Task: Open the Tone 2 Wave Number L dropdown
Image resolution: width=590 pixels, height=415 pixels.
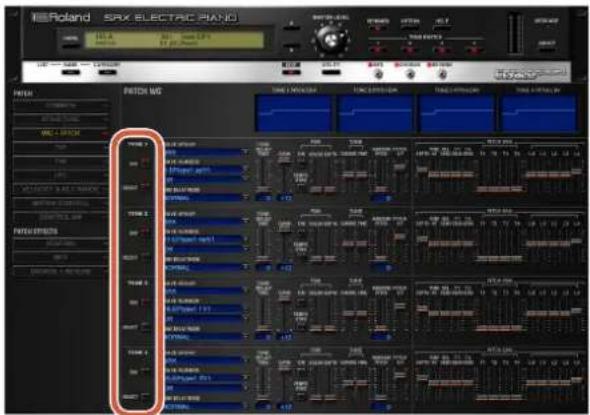Action: click(207, 239)
